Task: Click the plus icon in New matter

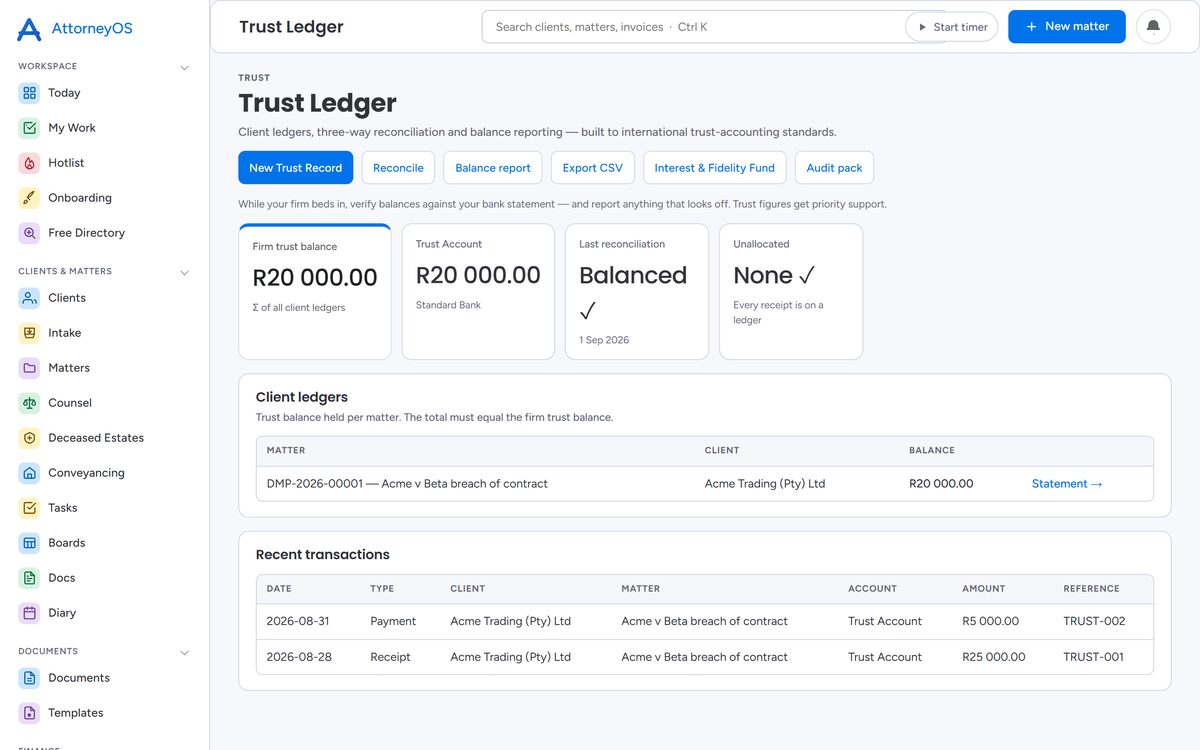Action: (x=1032, y=27)
